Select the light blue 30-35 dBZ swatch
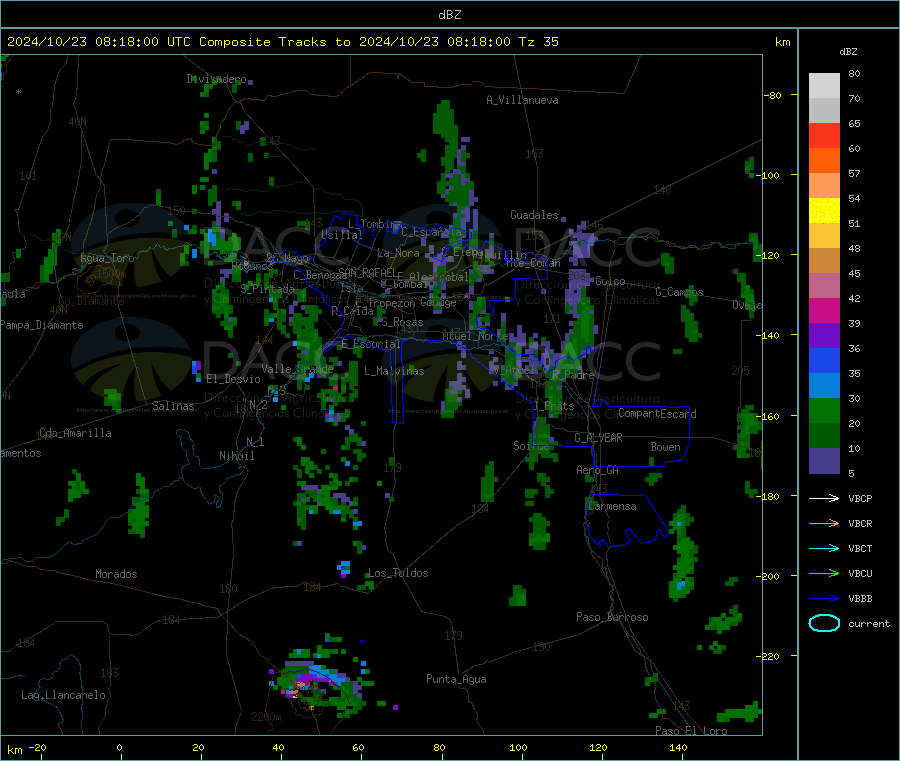The width and height of the screenshot is (900, 761). (x=824, y=386)
